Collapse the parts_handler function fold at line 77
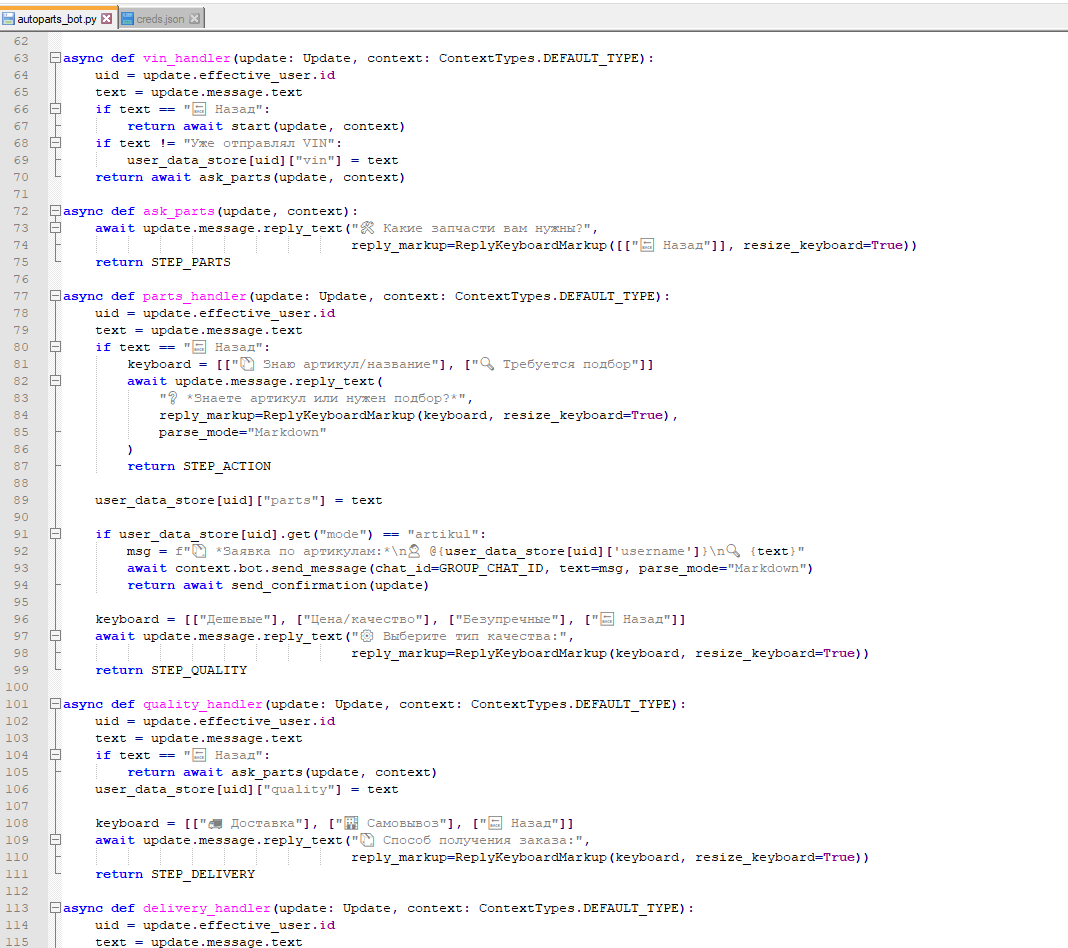This screenshot has width=1068, height=948. [55, 296]
